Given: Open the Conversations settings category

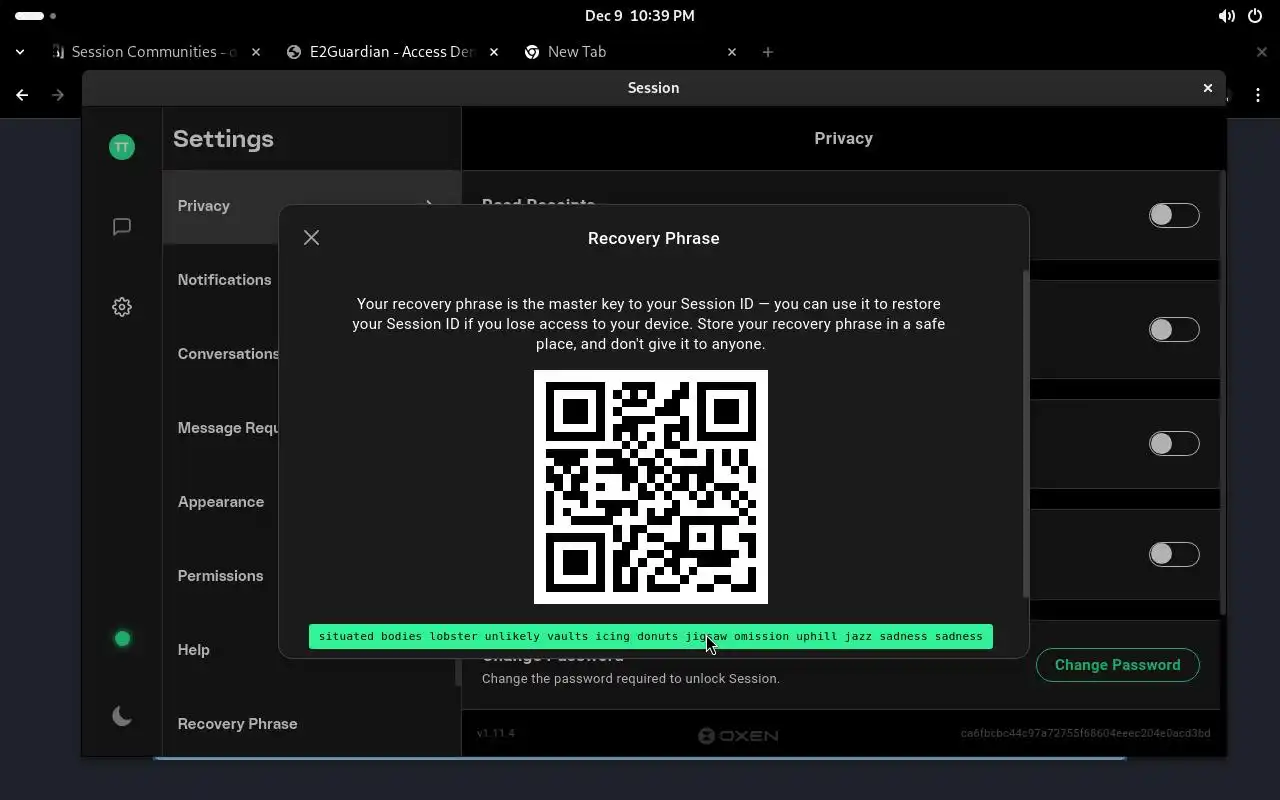Looking at the screenshot, I should [228, 354].
